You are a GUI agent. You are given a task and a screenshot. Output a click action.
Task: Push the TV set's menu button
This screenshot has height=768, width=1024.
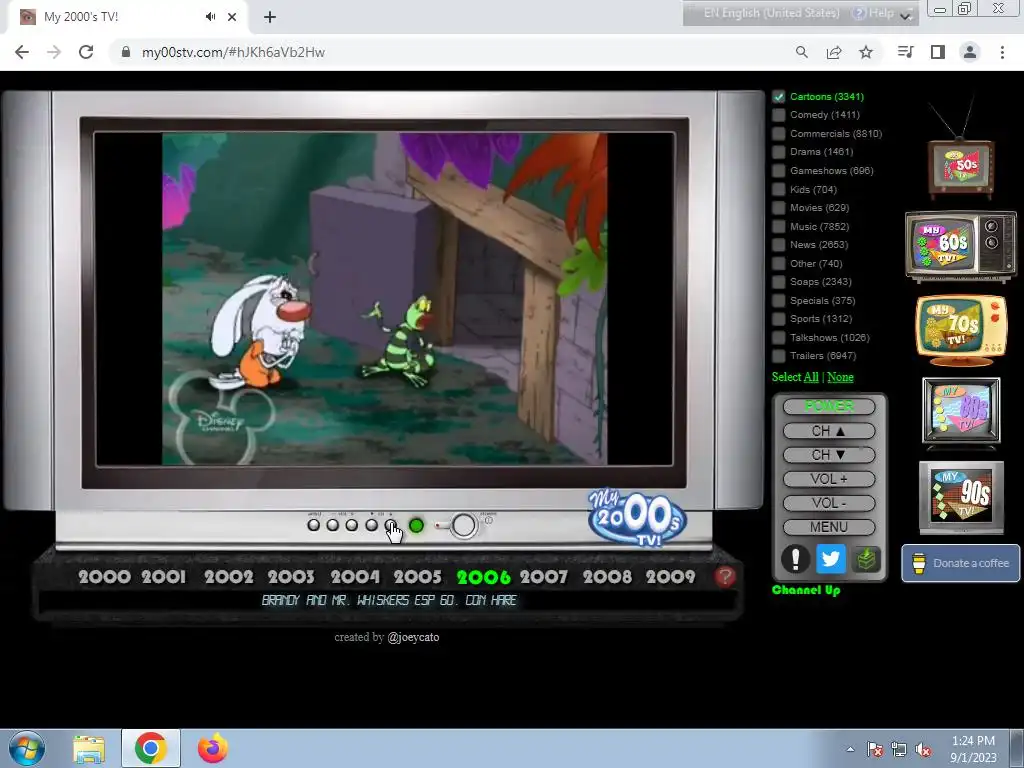point(313,525)
